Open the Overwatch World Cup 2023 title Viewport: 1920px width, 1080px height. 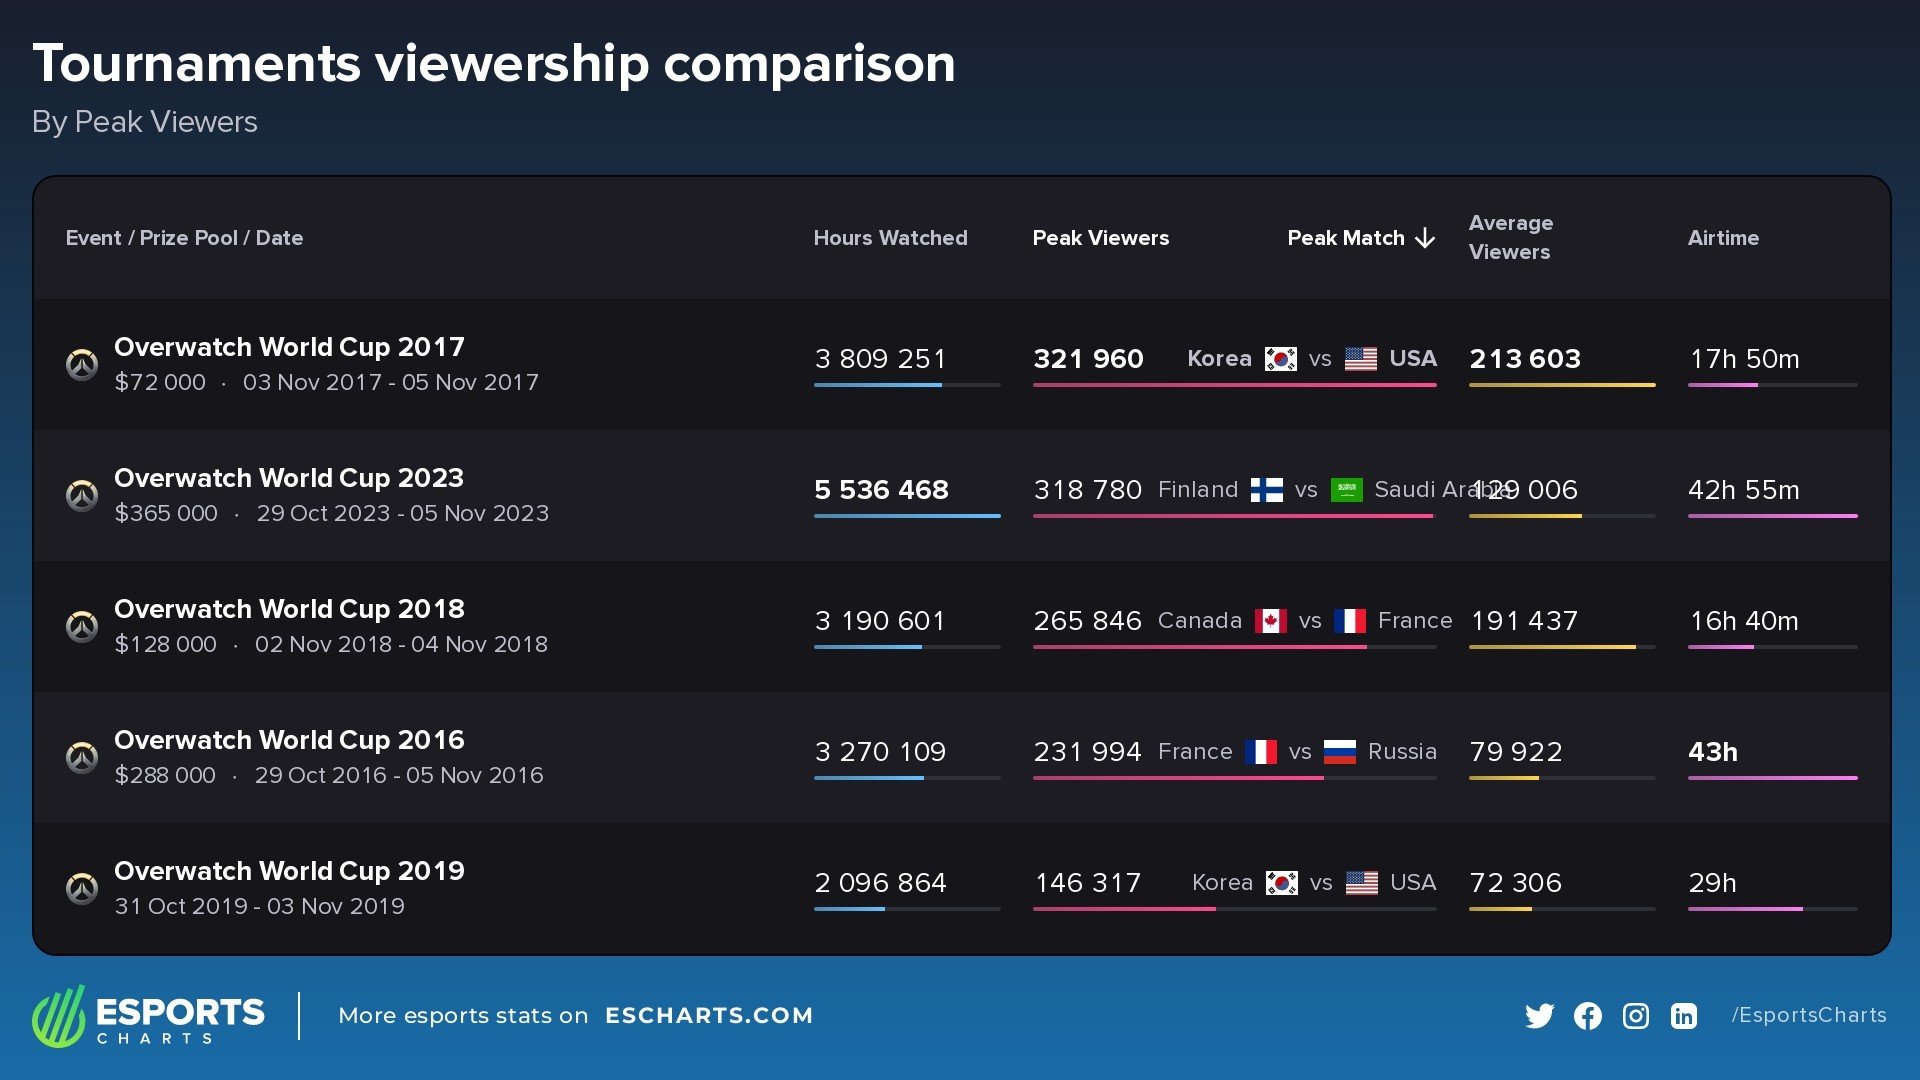289,478
